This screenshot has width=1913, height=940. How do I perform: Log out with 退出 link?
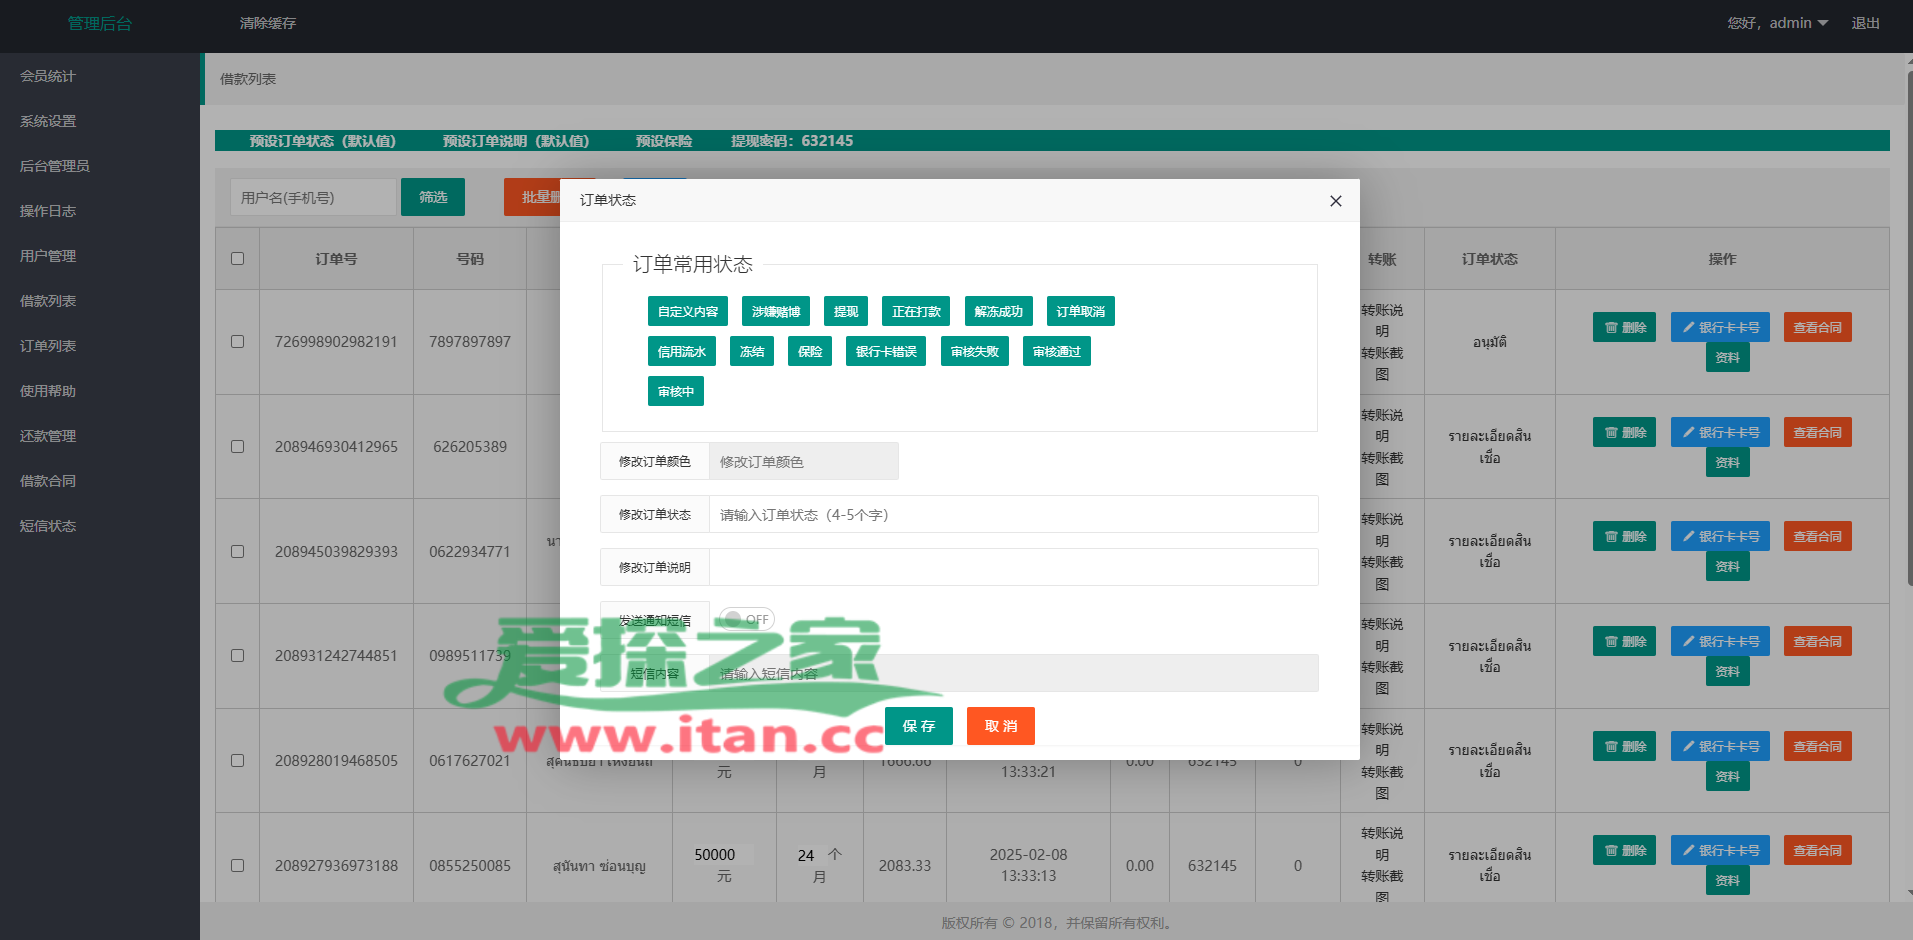1865,23
